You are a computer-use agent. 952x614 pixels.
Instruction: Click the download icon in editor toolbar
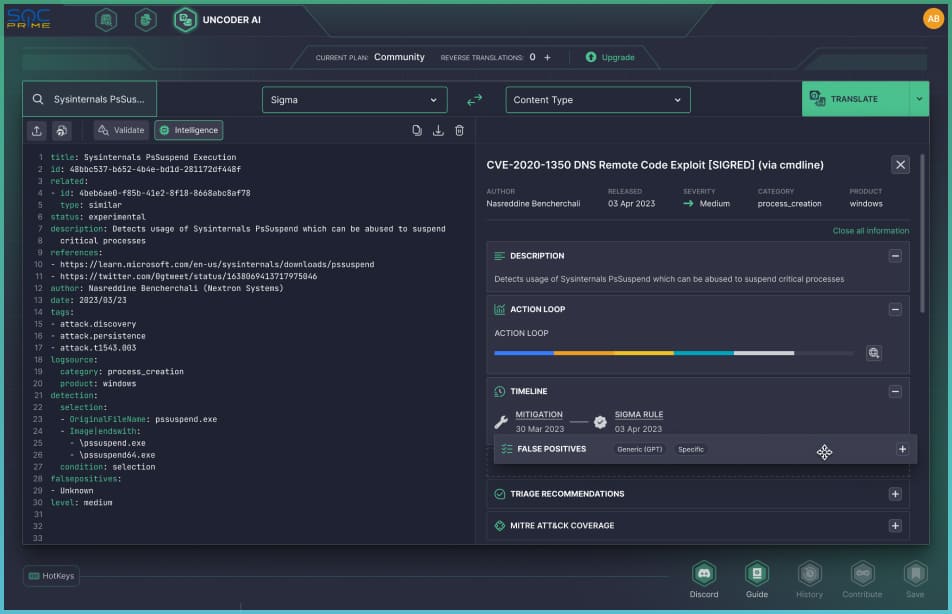click(x=438, y=130)
